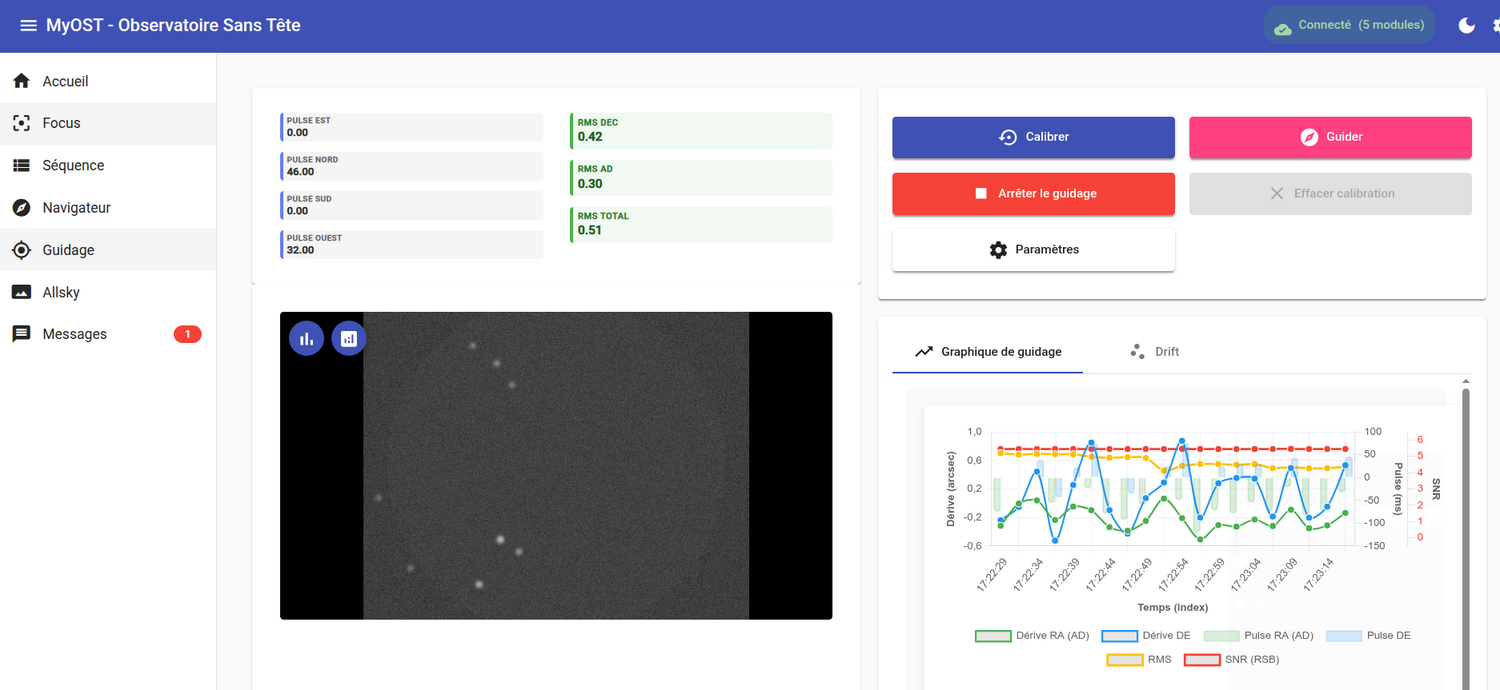Start guiding with Guider button
The height and width of the screenshot is (690, 1500).
pos(1330,137)
